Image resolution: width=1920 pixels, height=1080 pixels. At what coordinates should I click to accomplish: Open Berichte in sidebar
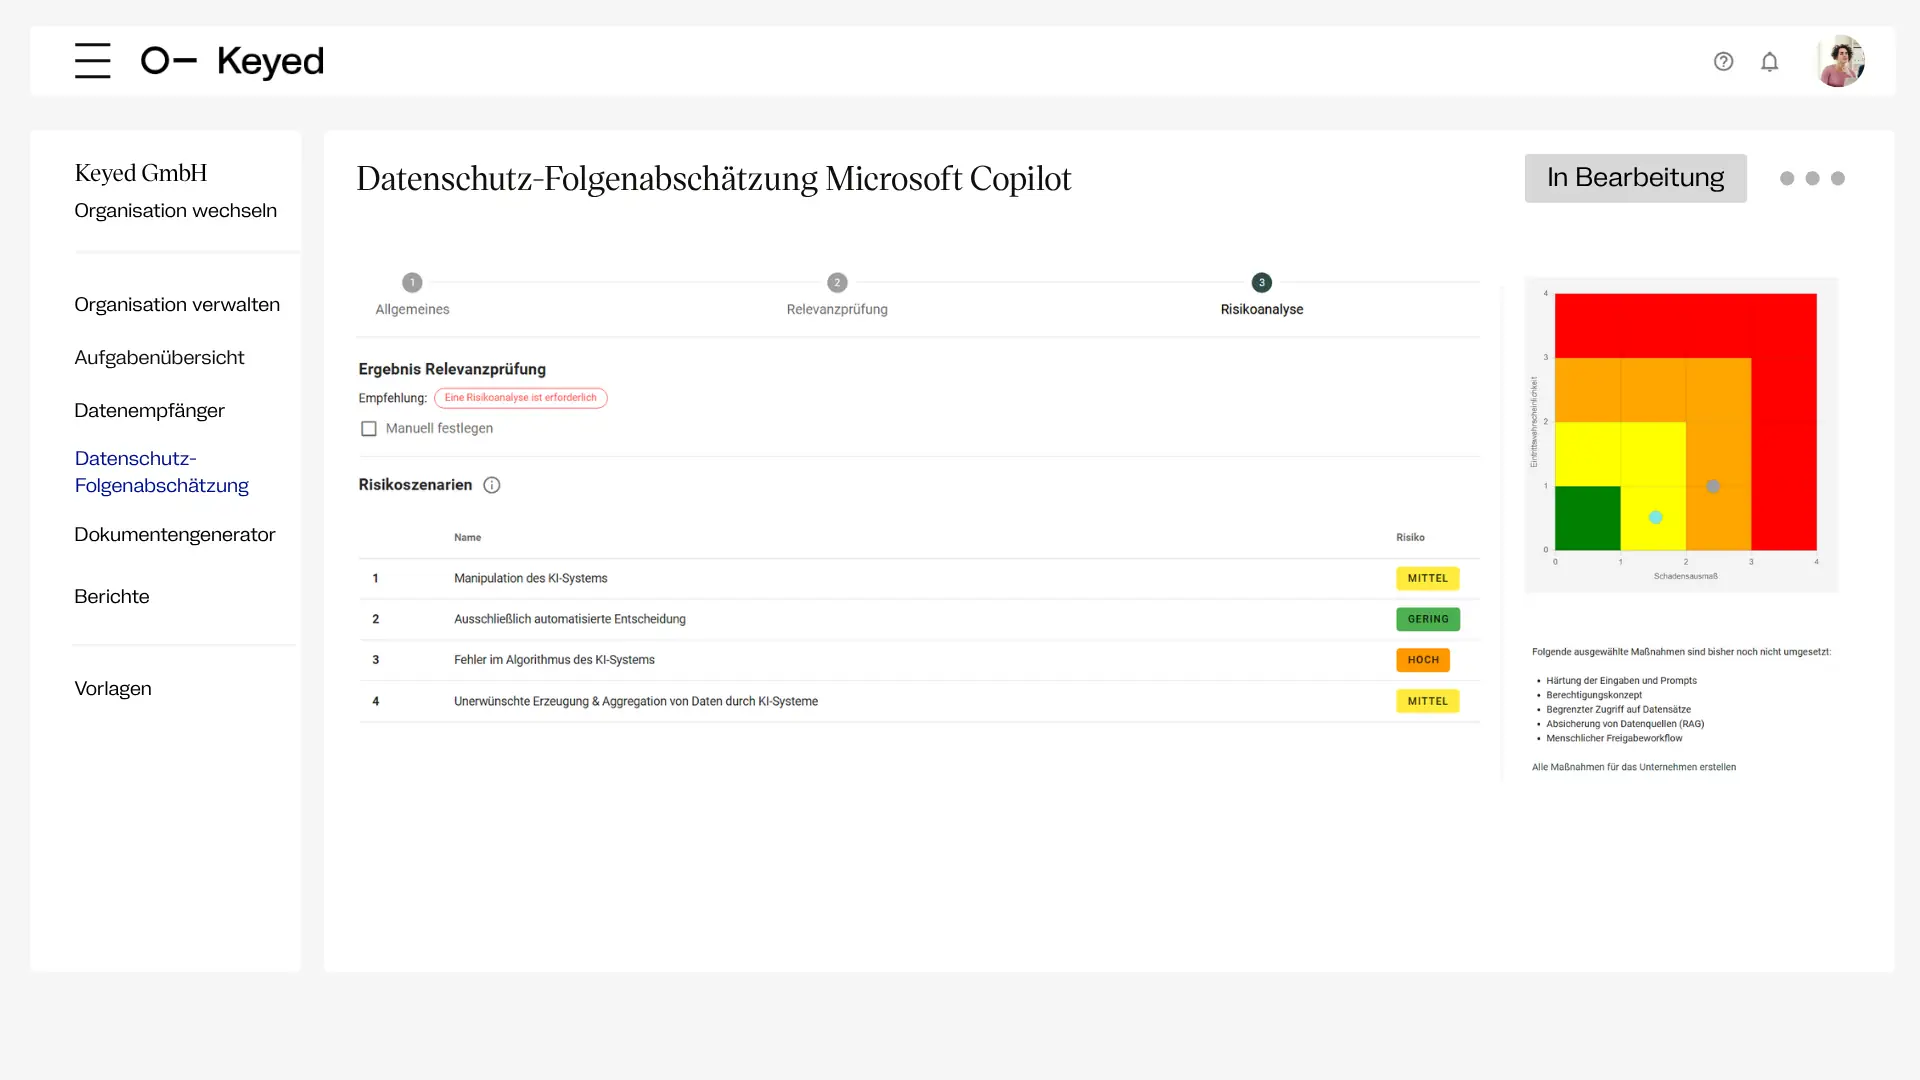click(112, 597)
